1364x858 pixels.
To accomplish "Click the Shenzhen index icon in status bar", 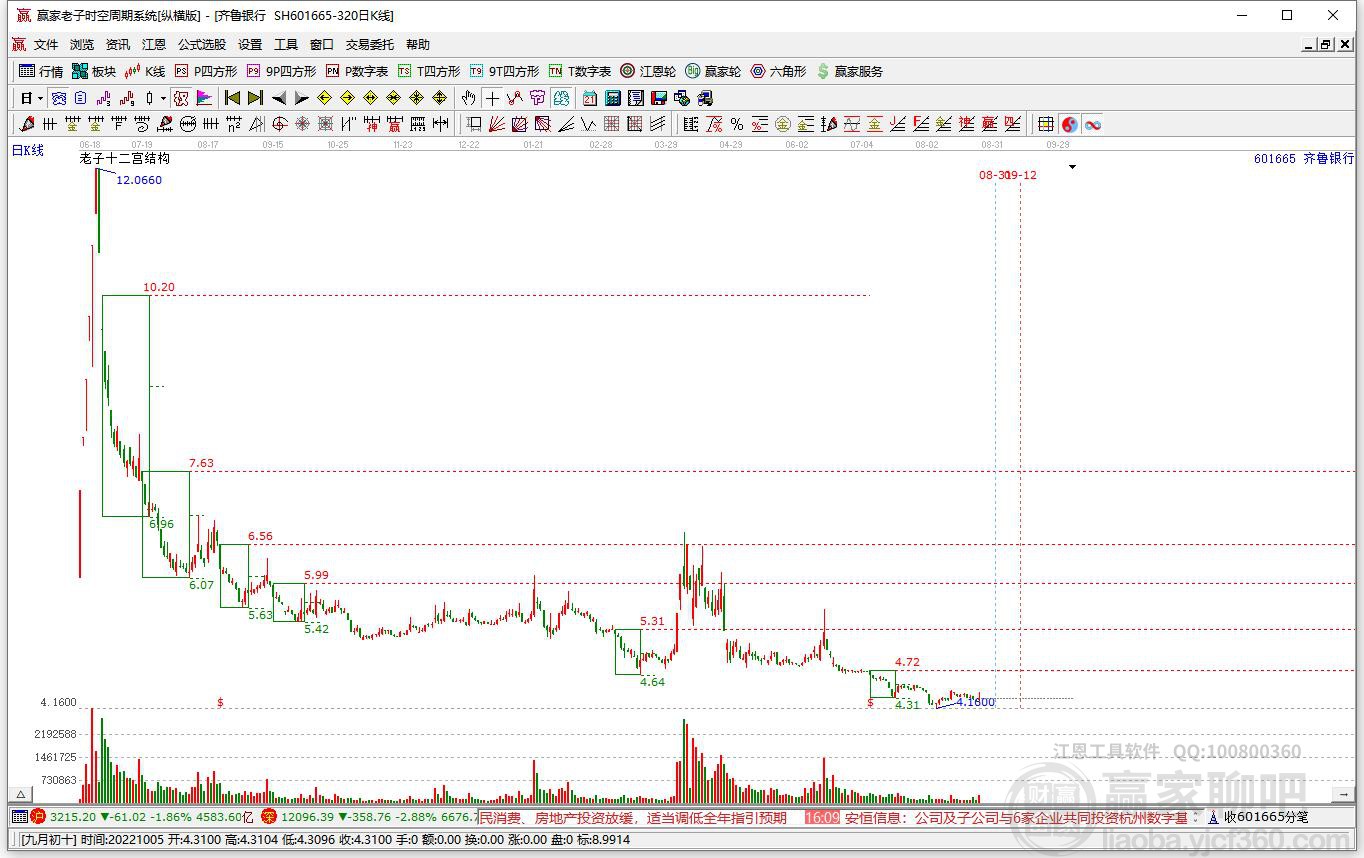I will (269, 817).
